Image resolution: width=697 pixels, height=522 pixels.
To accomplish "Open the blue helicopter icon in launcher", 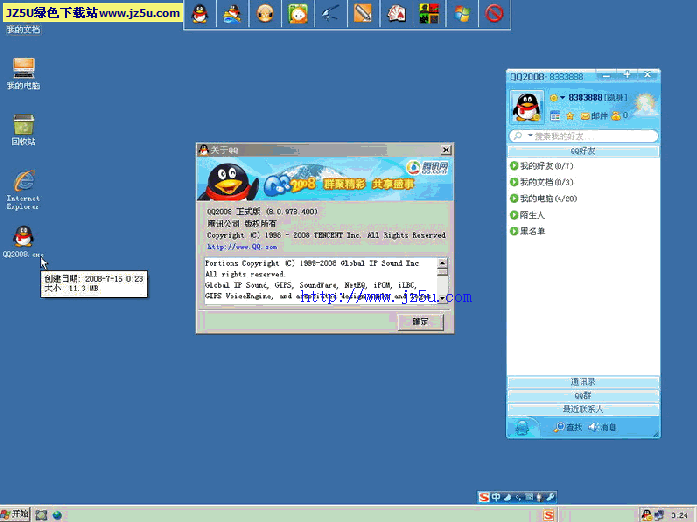I will (x=331, y=13).
